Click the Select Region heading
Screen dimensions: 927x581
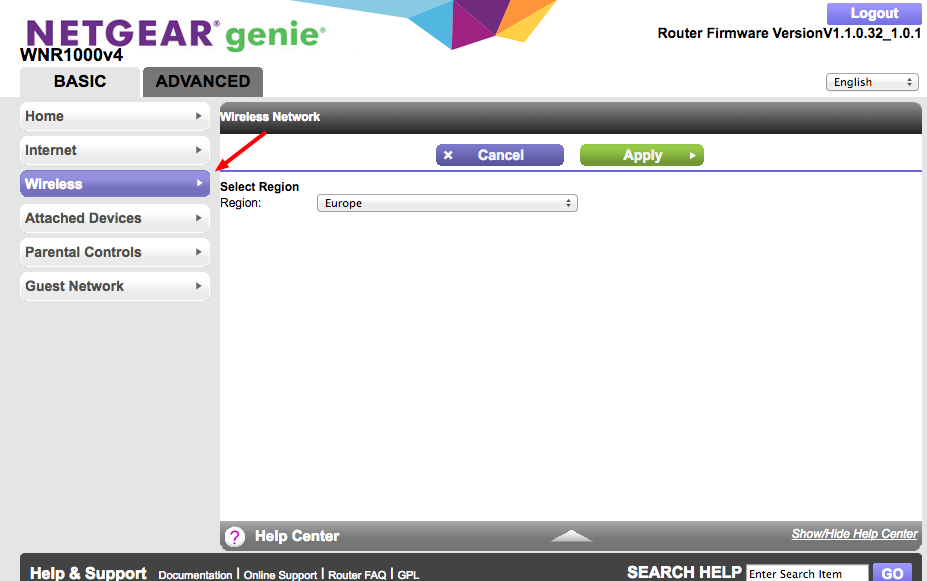(x=260, y=187)
